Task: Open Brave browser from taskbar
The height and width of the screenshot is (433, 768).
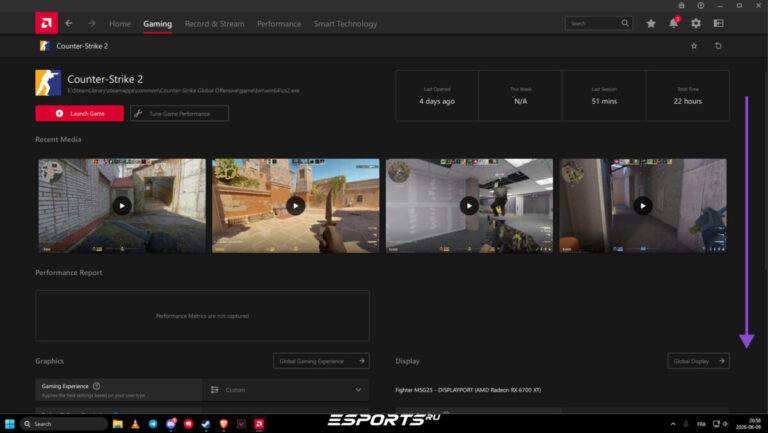Action: pos(223,424)
